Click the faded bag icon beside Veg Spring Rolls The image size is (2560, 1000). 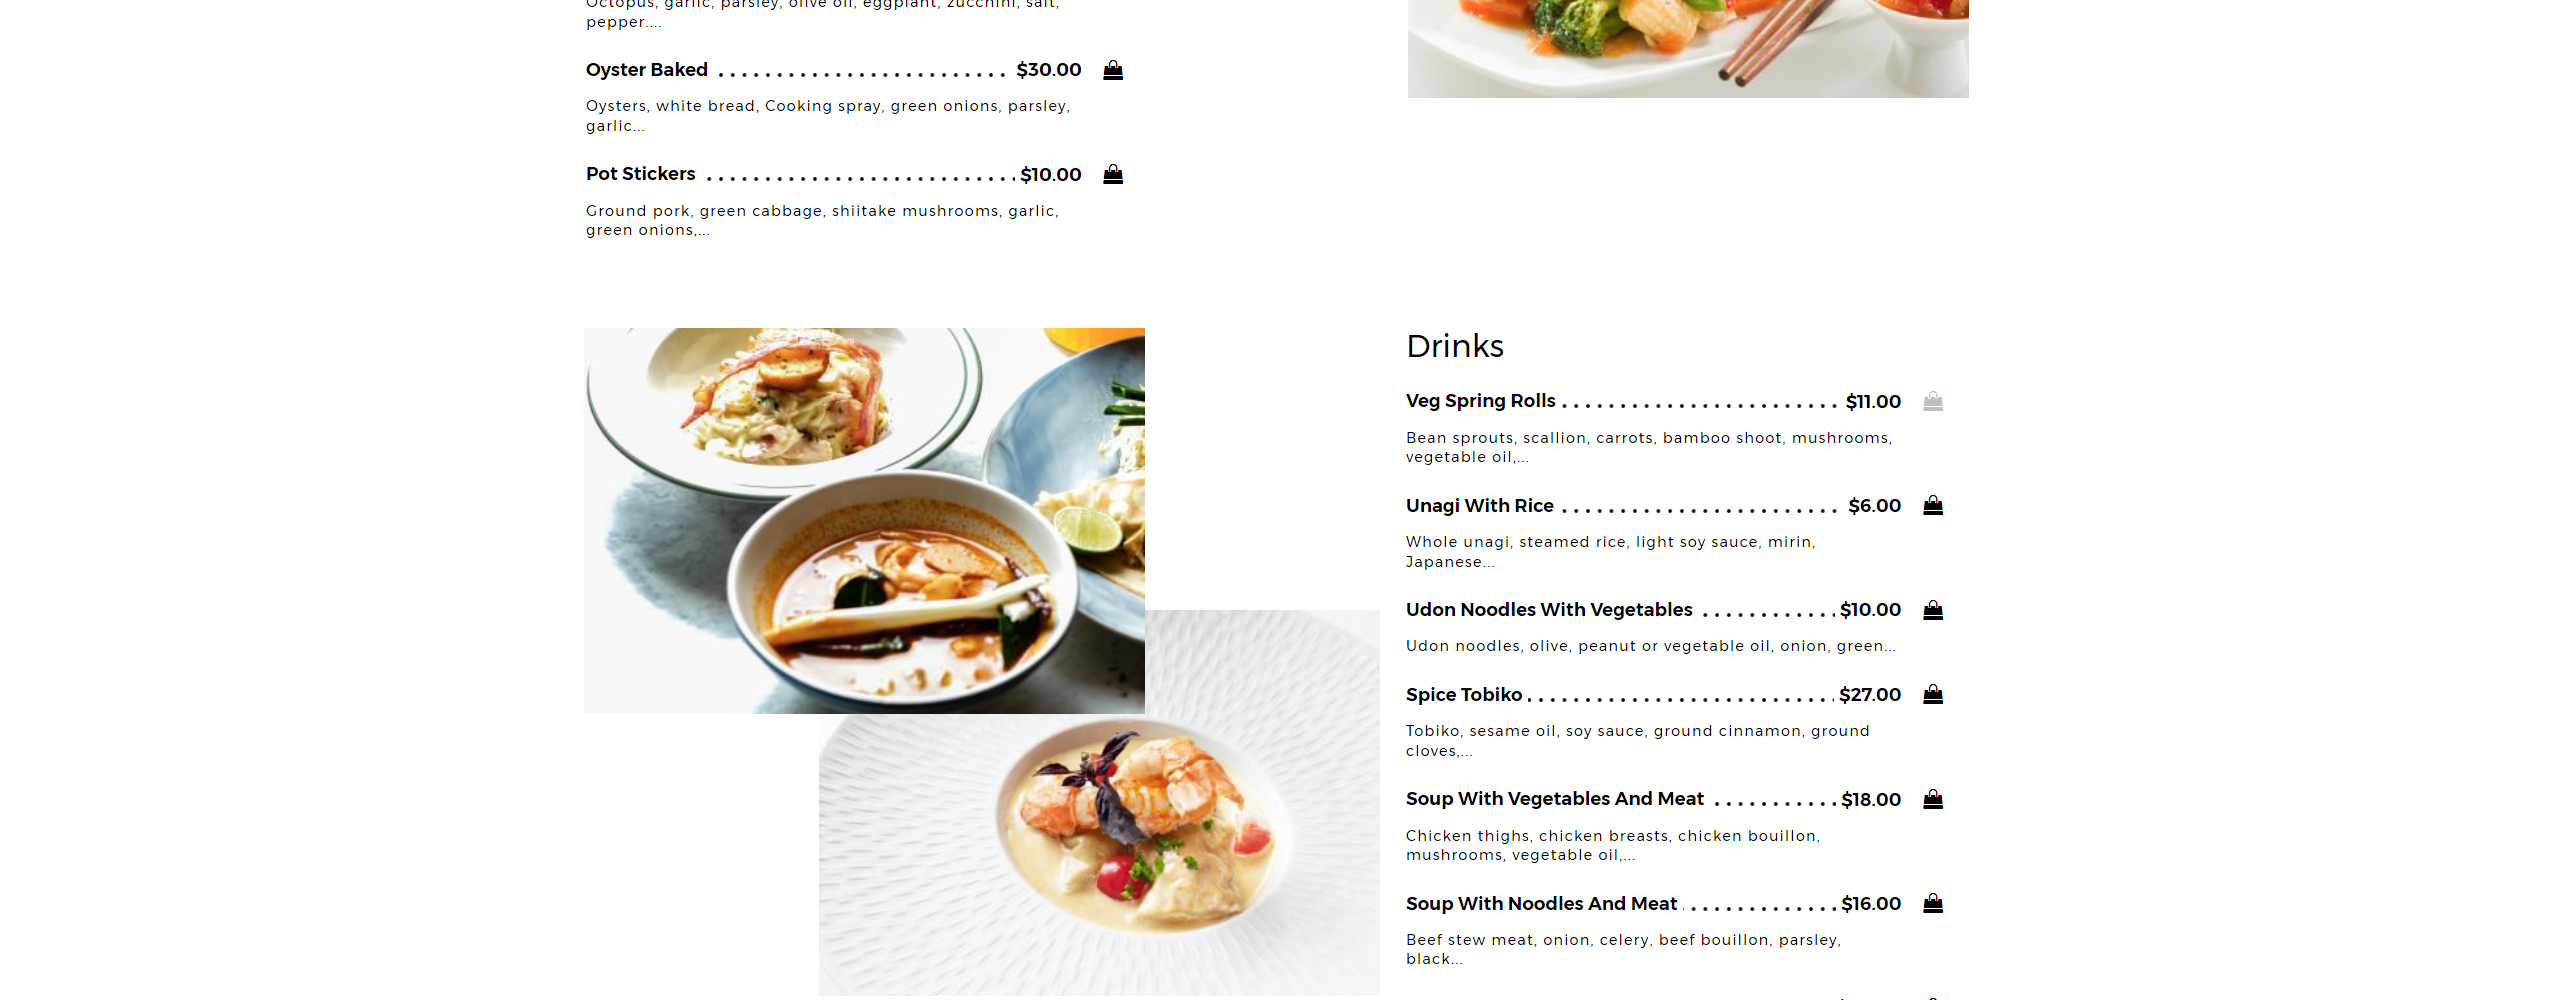(x=1933, y=401)
